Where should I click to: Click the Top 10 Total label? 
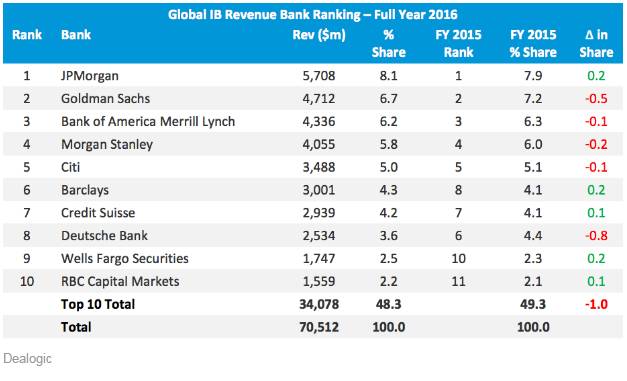tap(98, 304)
